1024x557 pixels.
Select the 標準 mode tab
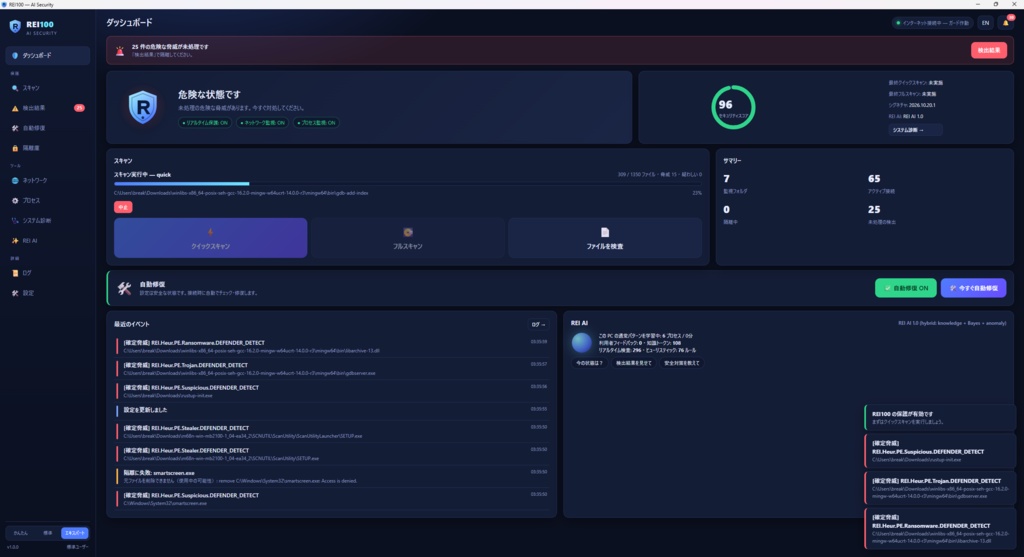click(x=48, y=533)
